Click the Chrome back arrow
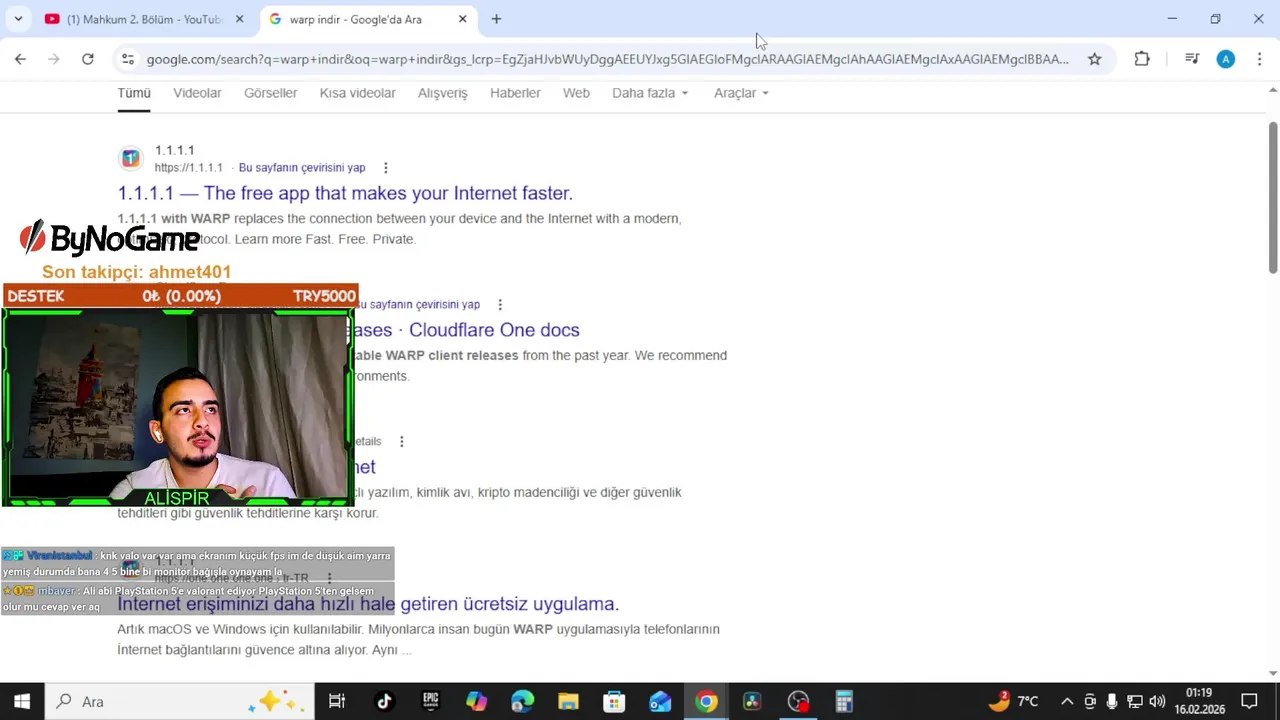The height and width of the screenshot is (720, 1280). (x=20, y=59)
